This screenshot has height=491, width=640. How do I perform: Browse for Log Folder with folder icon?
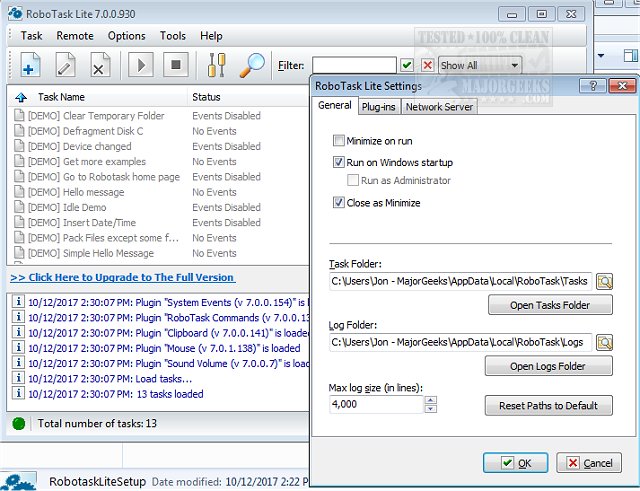pos(604,342)
